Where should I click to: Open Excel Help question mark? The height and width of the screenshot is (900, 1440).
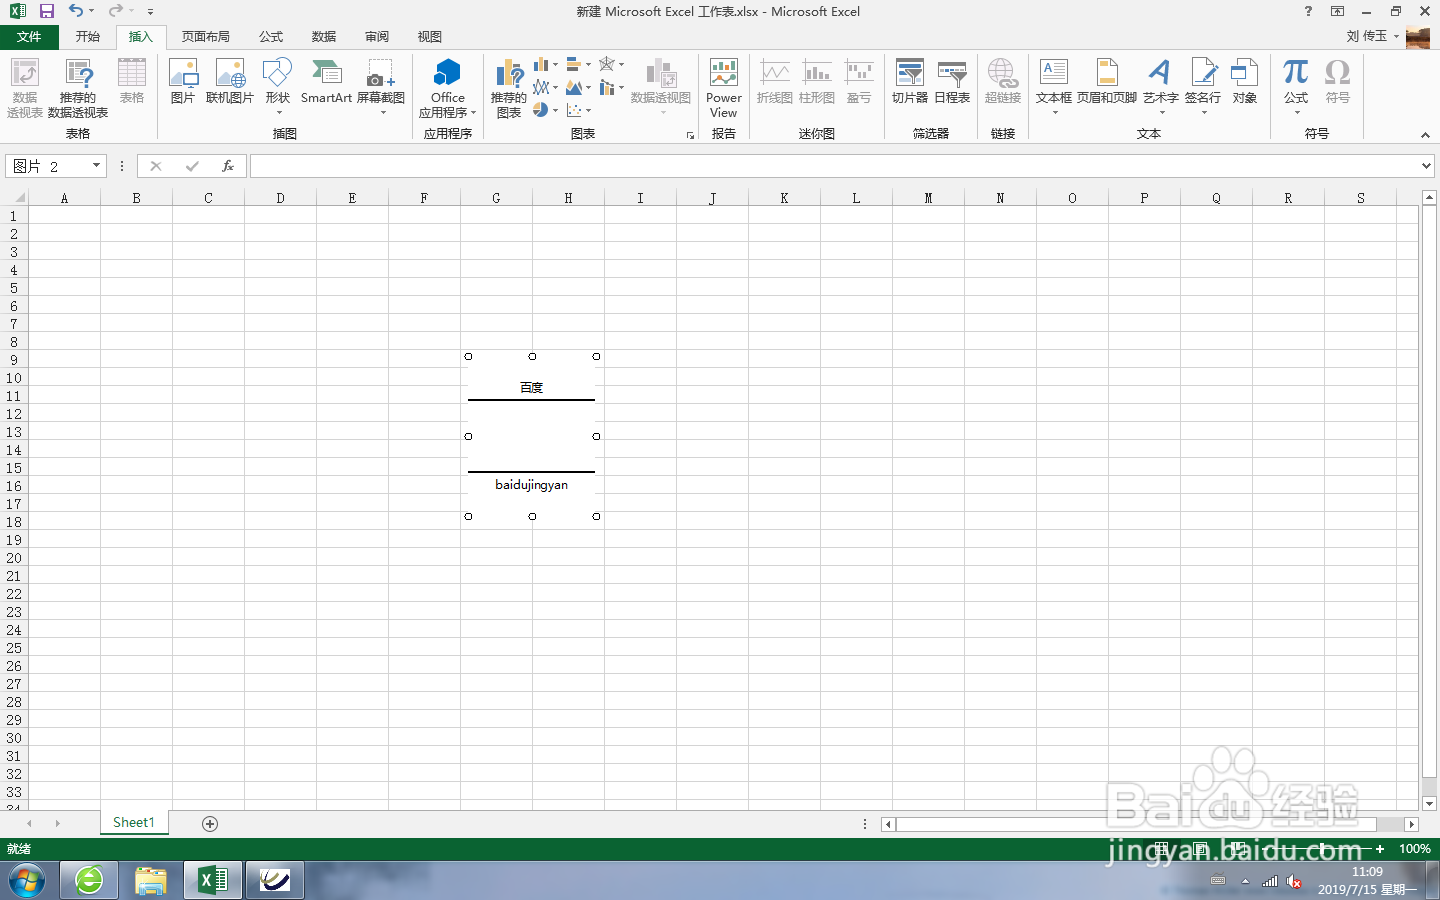(1308, 11)
